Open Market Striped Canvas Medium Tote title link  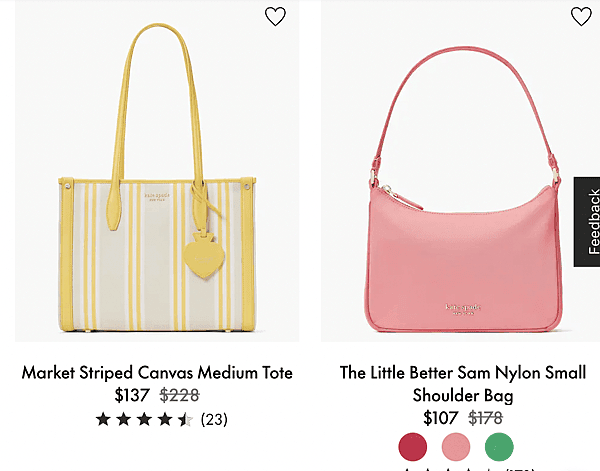pos(157,372)
